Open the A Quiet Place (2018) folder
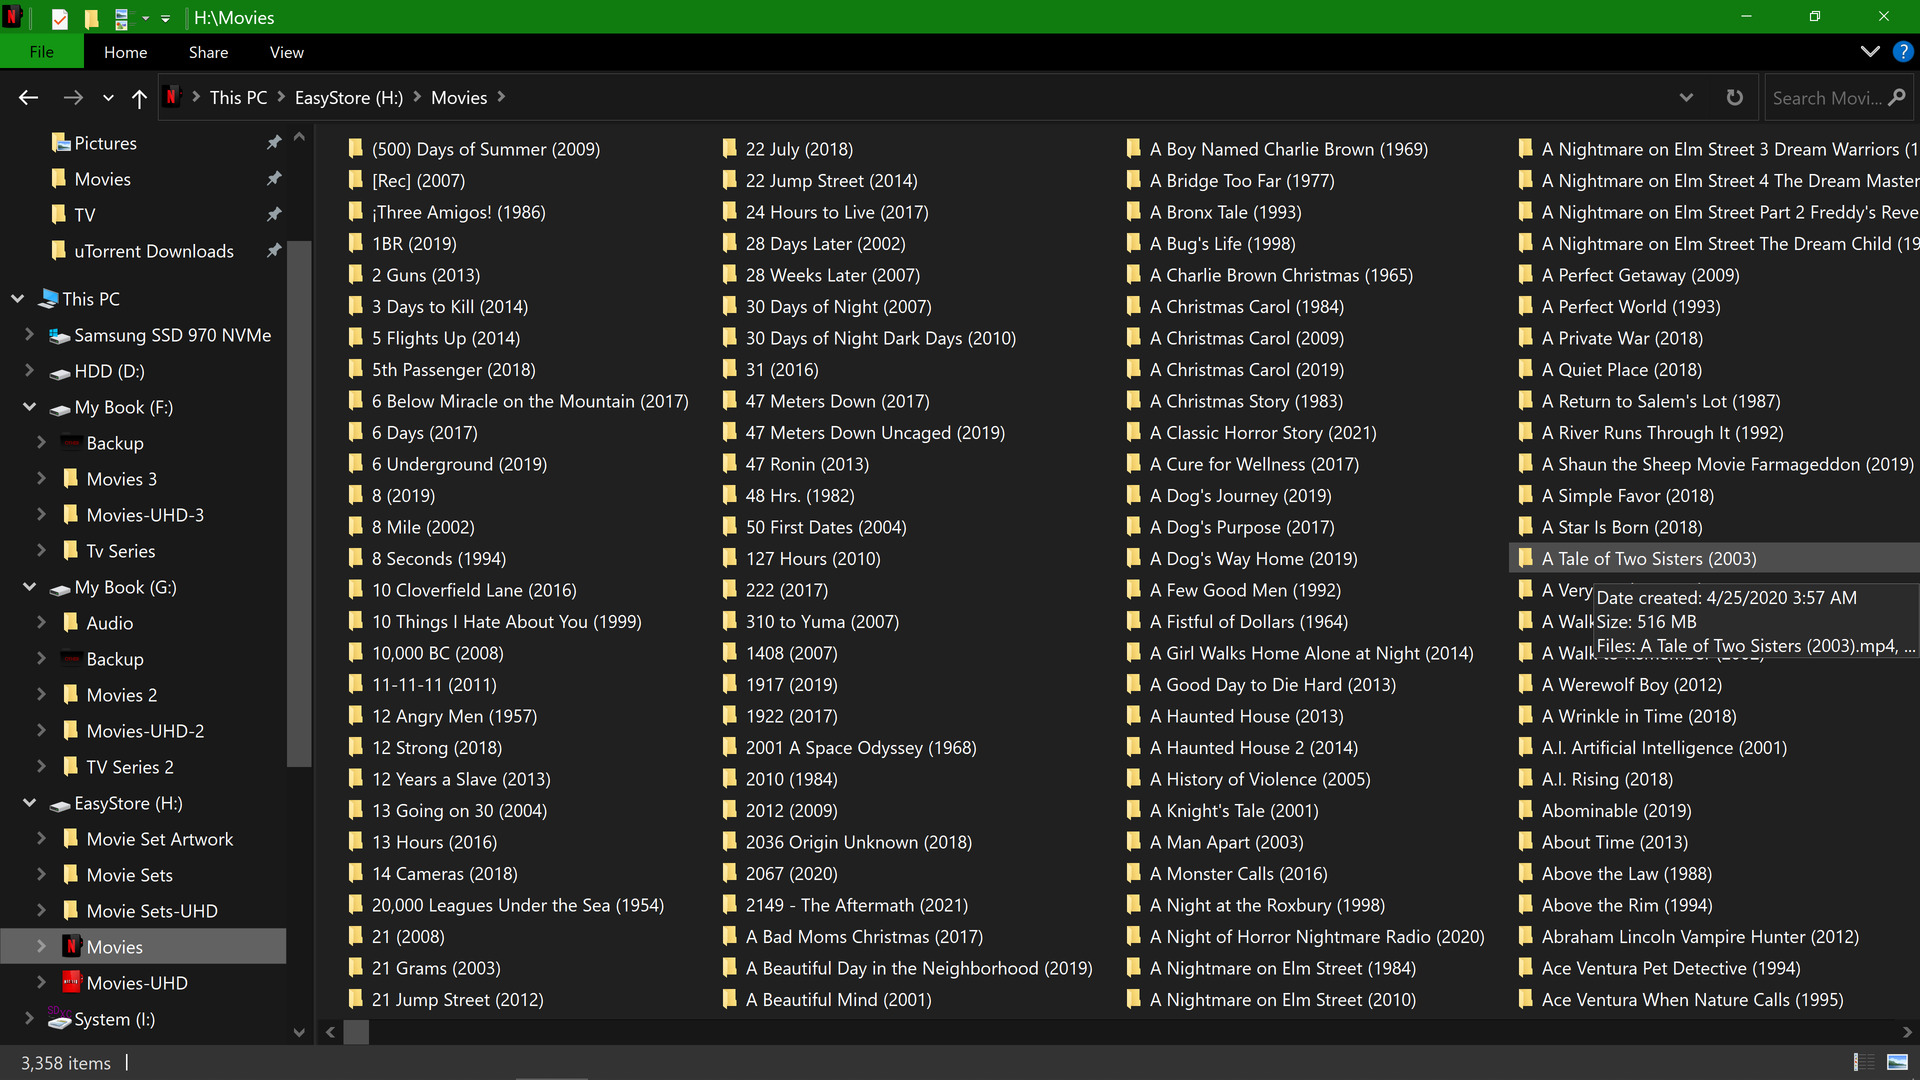This screenshot has width=1920, height=1080. 1621,370
